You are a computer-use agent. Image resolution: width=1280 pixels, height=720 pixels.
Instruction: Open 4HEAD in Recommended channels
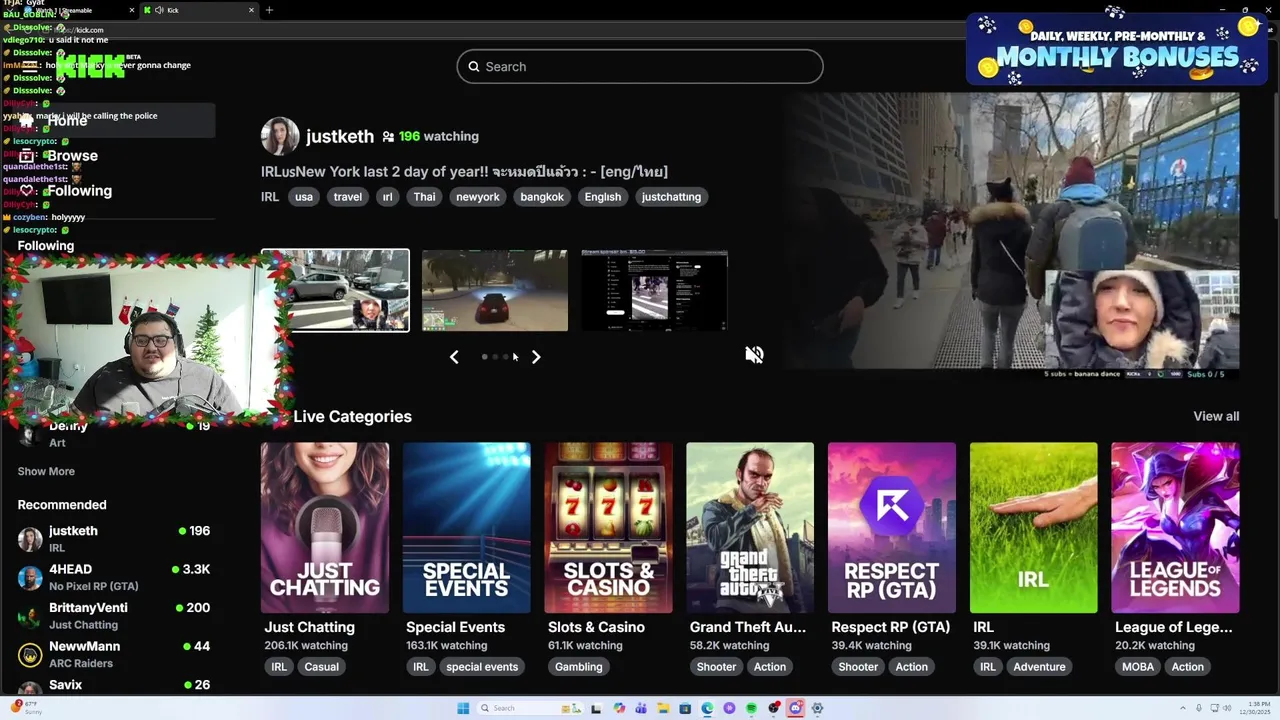click(114, 577)
